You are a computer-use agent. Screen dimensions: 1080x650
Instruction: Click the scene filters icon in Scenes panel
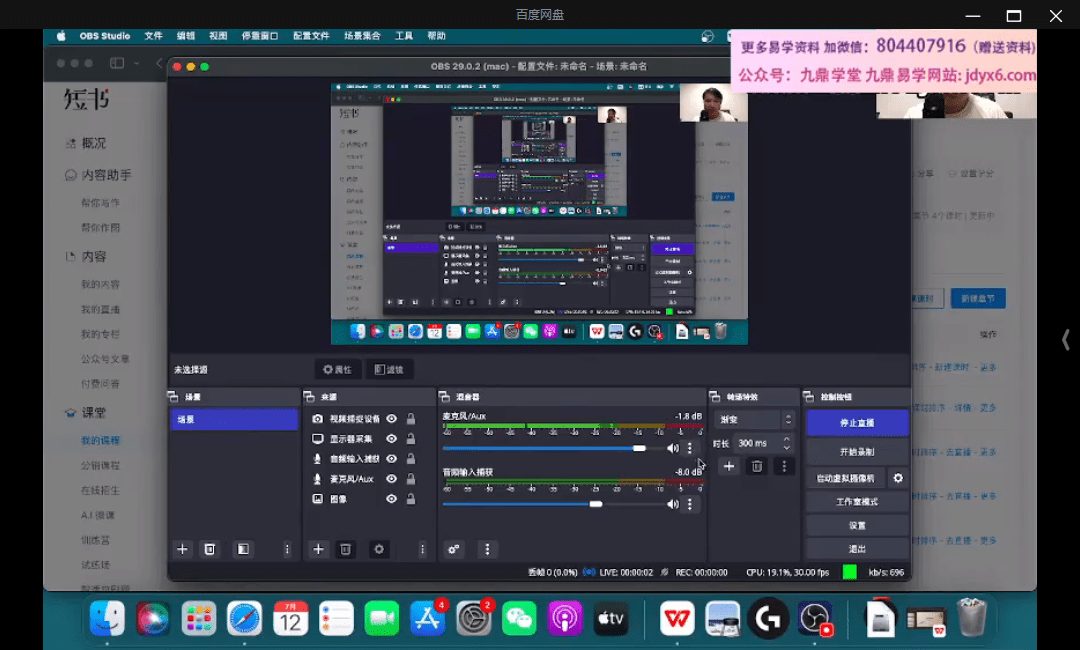242,549
